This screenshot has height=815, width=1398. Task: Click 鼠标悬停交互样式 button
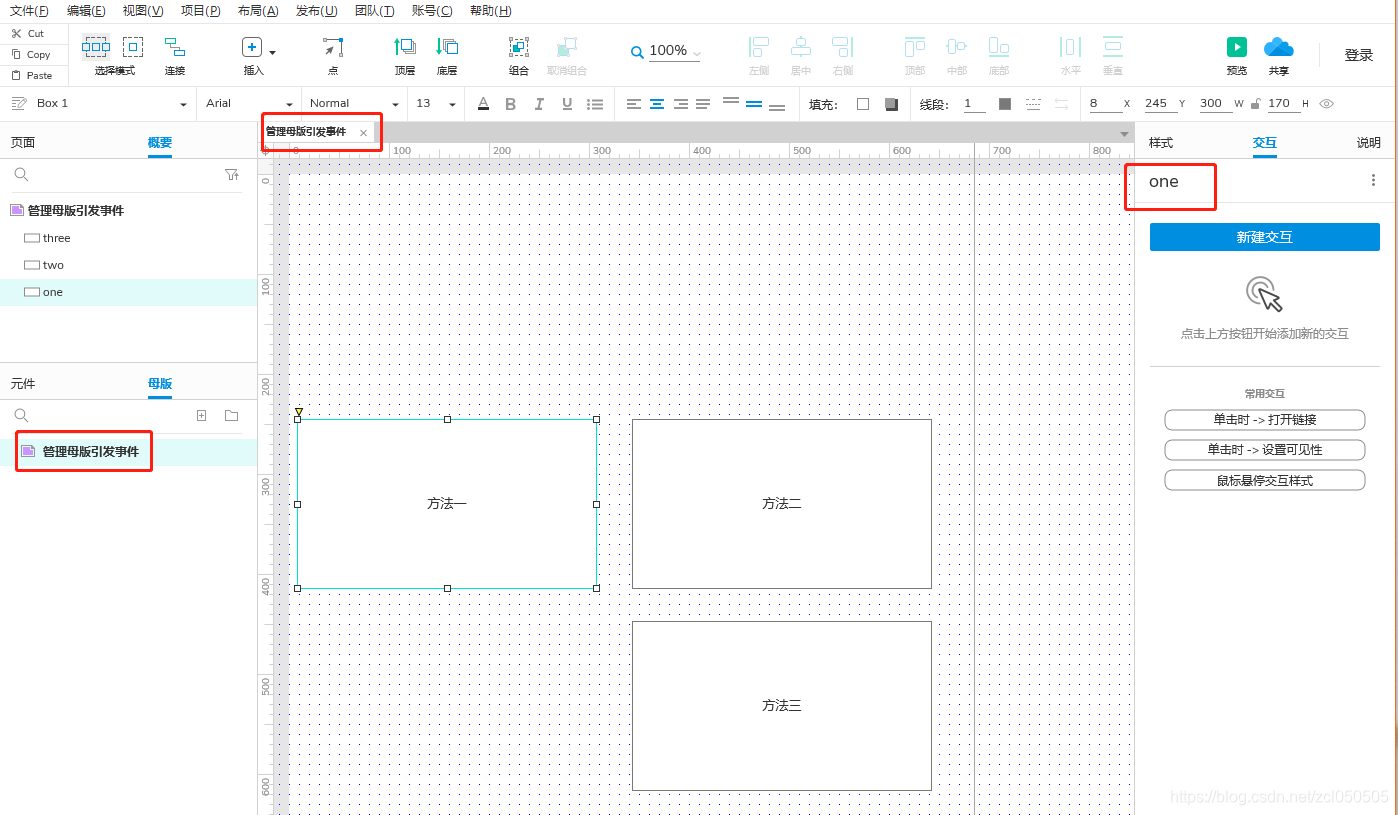1265,481
